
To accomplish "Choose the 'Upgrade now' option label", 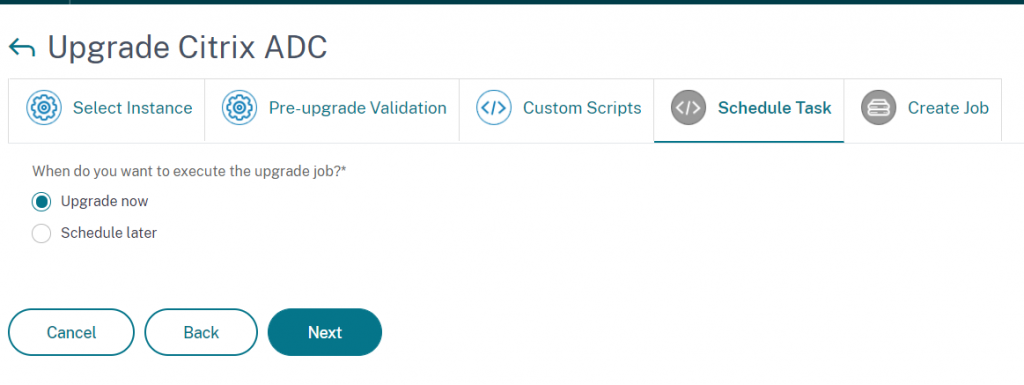I will tap(104, 202).
